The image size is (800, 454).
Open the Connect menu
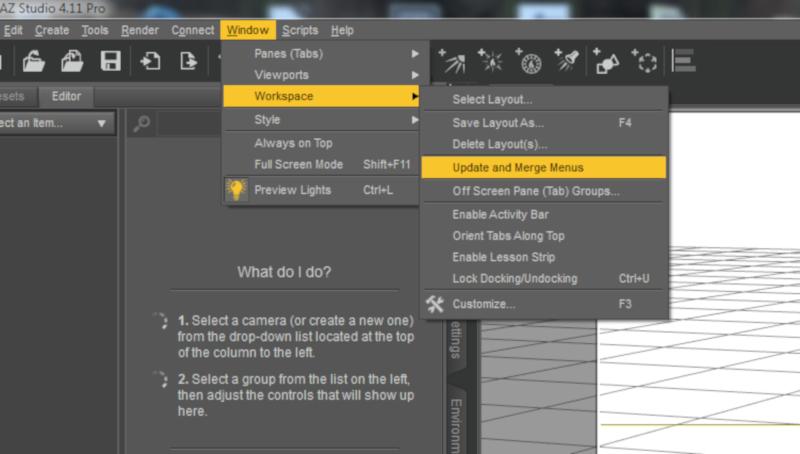193,30
